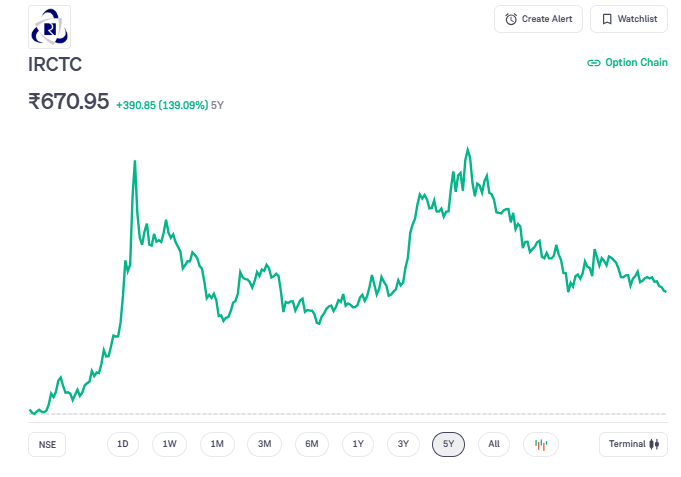Open the Terminal view
This screenshot has height=477, width=681.
[634, 444]
